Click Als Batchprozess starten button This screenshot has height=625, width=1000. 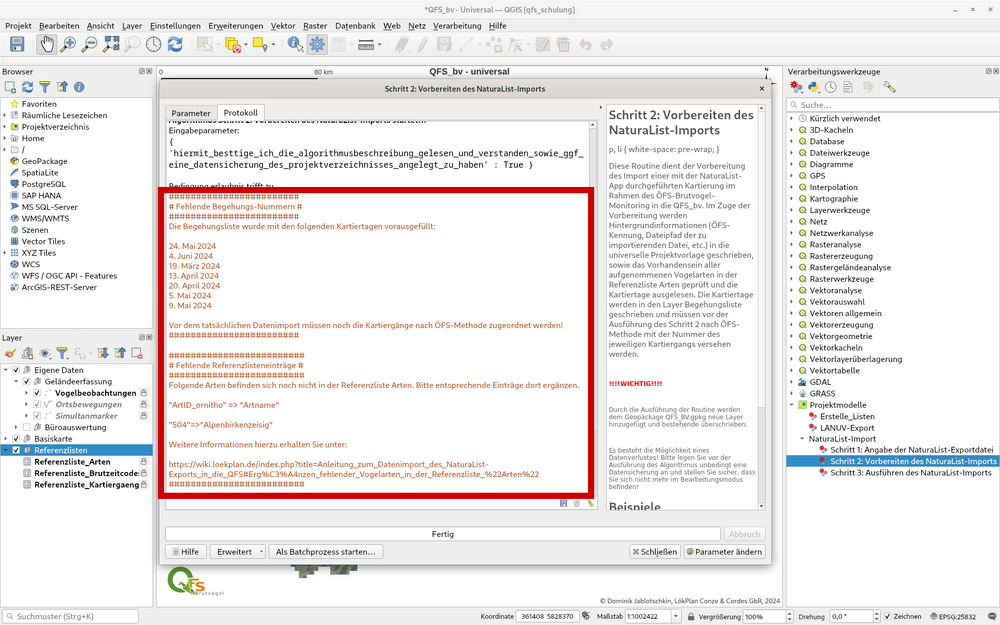(x=326, y=552)
